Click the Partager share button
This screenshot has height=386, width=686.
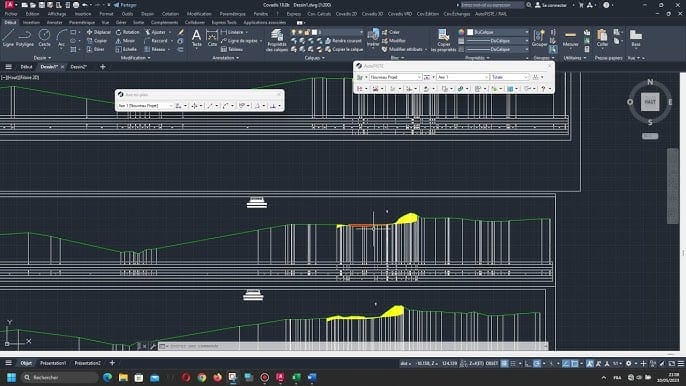click(125, 5)
